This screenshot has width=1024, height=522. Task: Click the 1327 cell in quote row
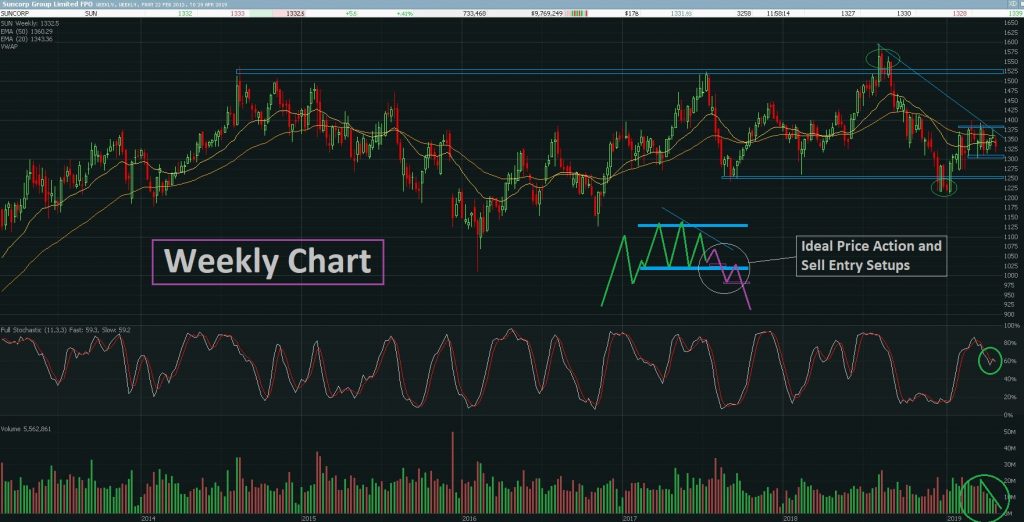pos(848,13)
